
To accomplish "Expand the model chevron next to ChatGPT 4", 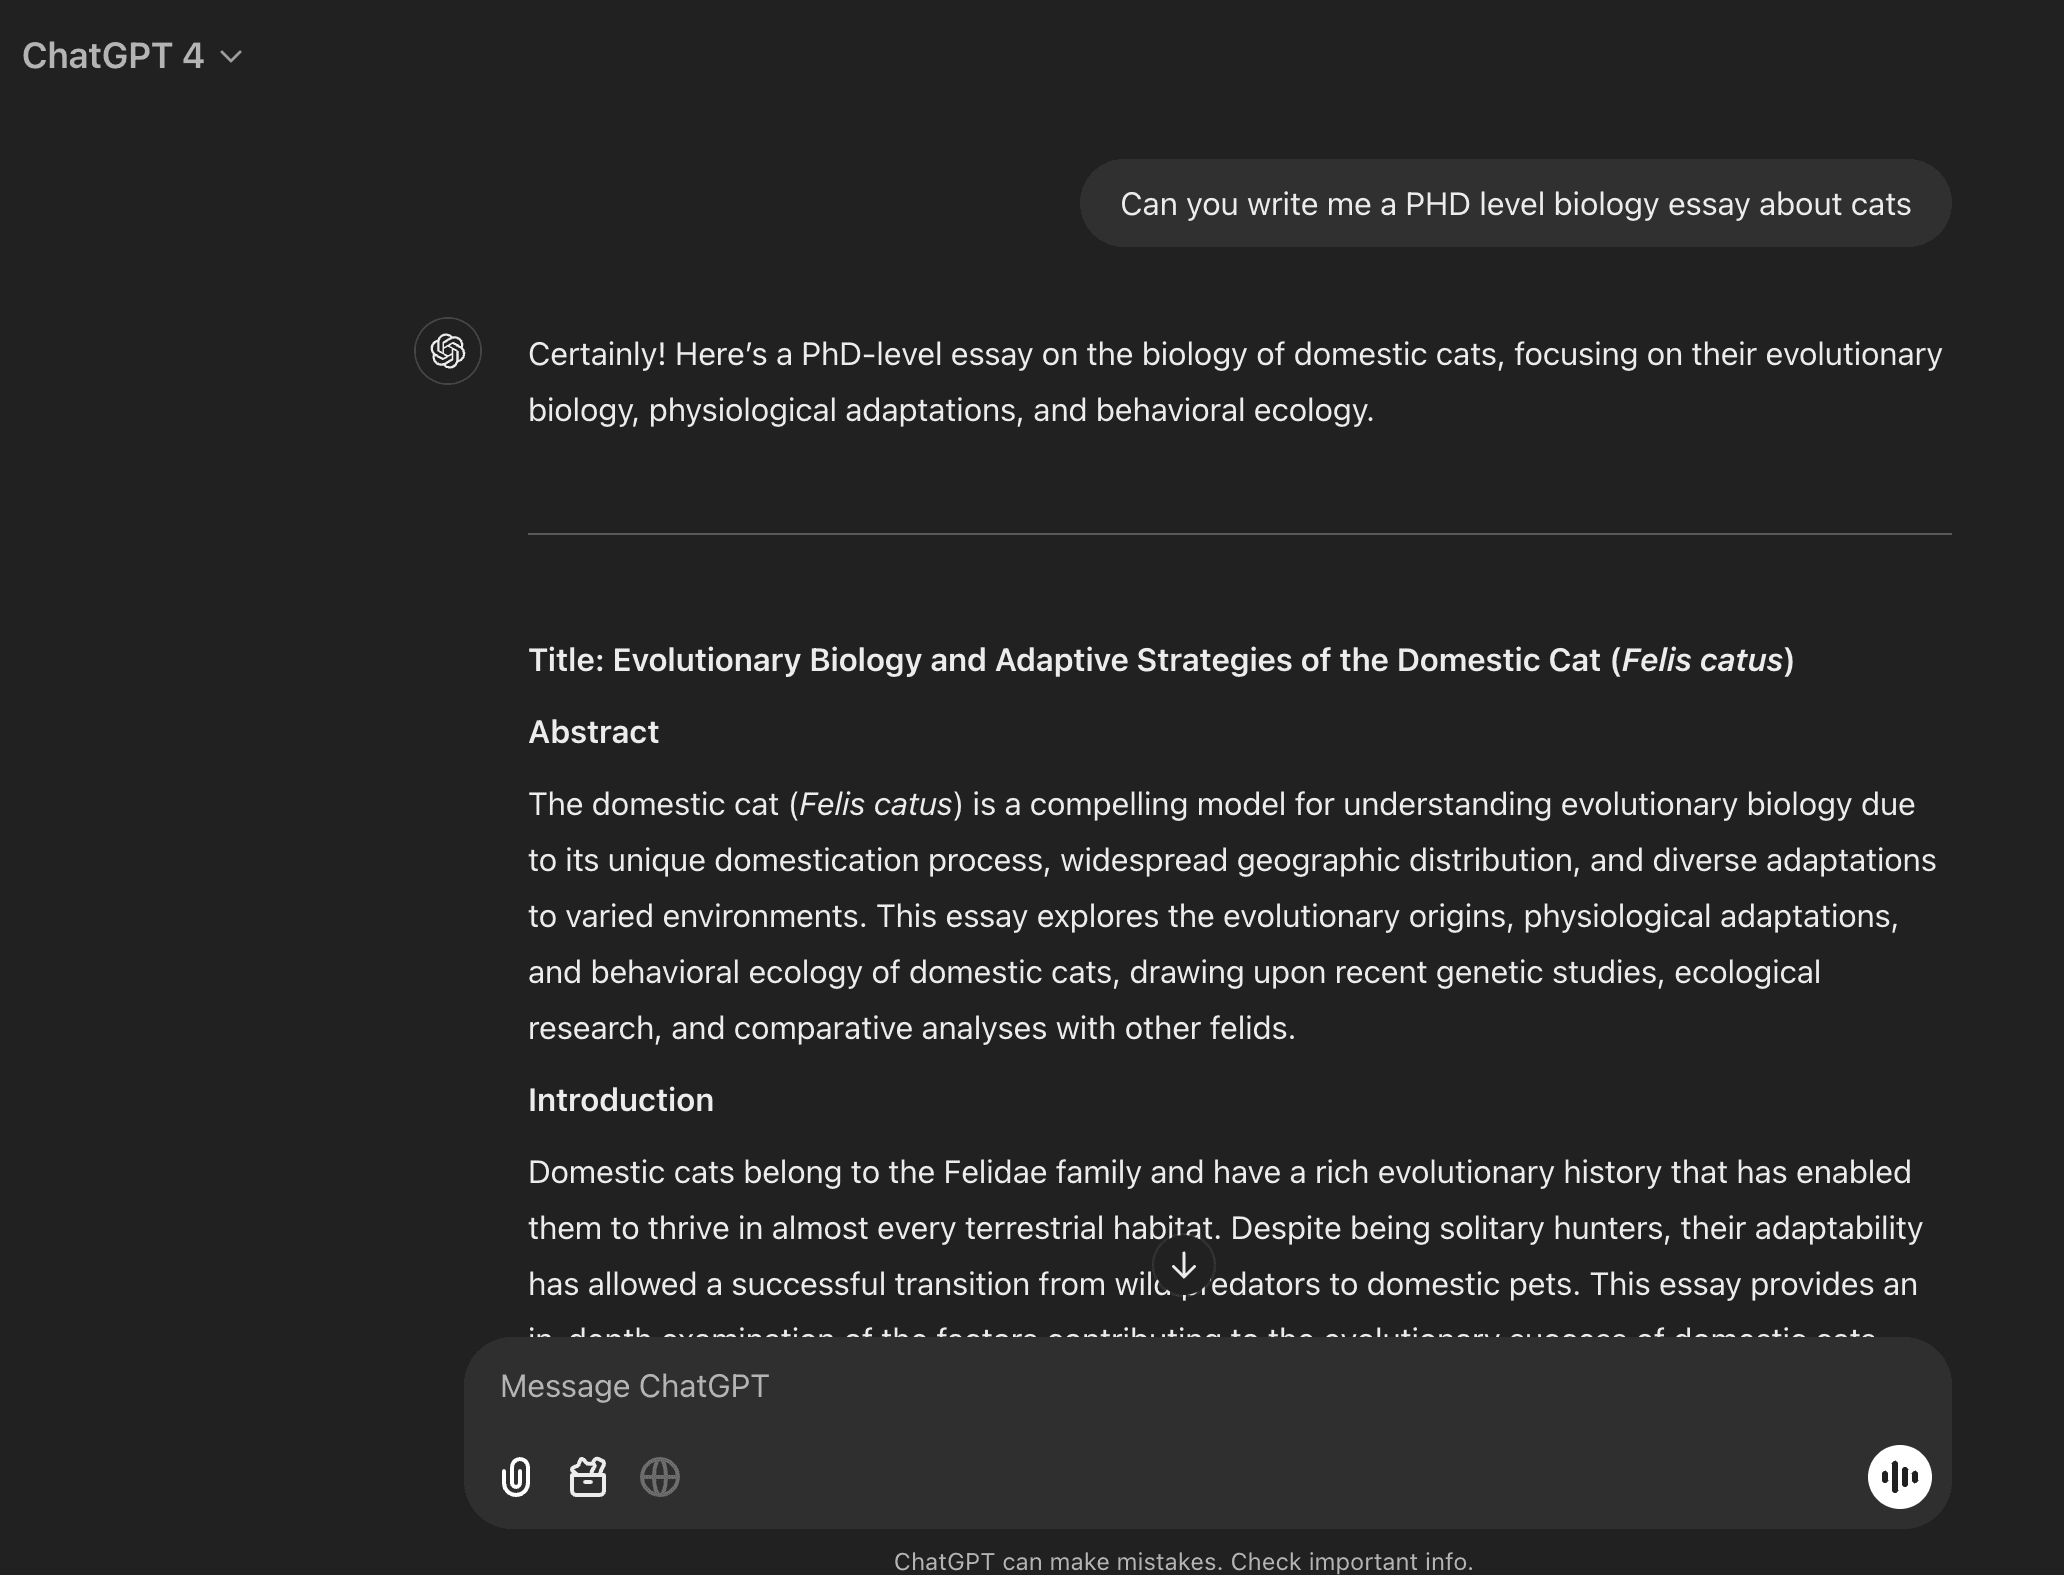I will [x=231, y=57].
